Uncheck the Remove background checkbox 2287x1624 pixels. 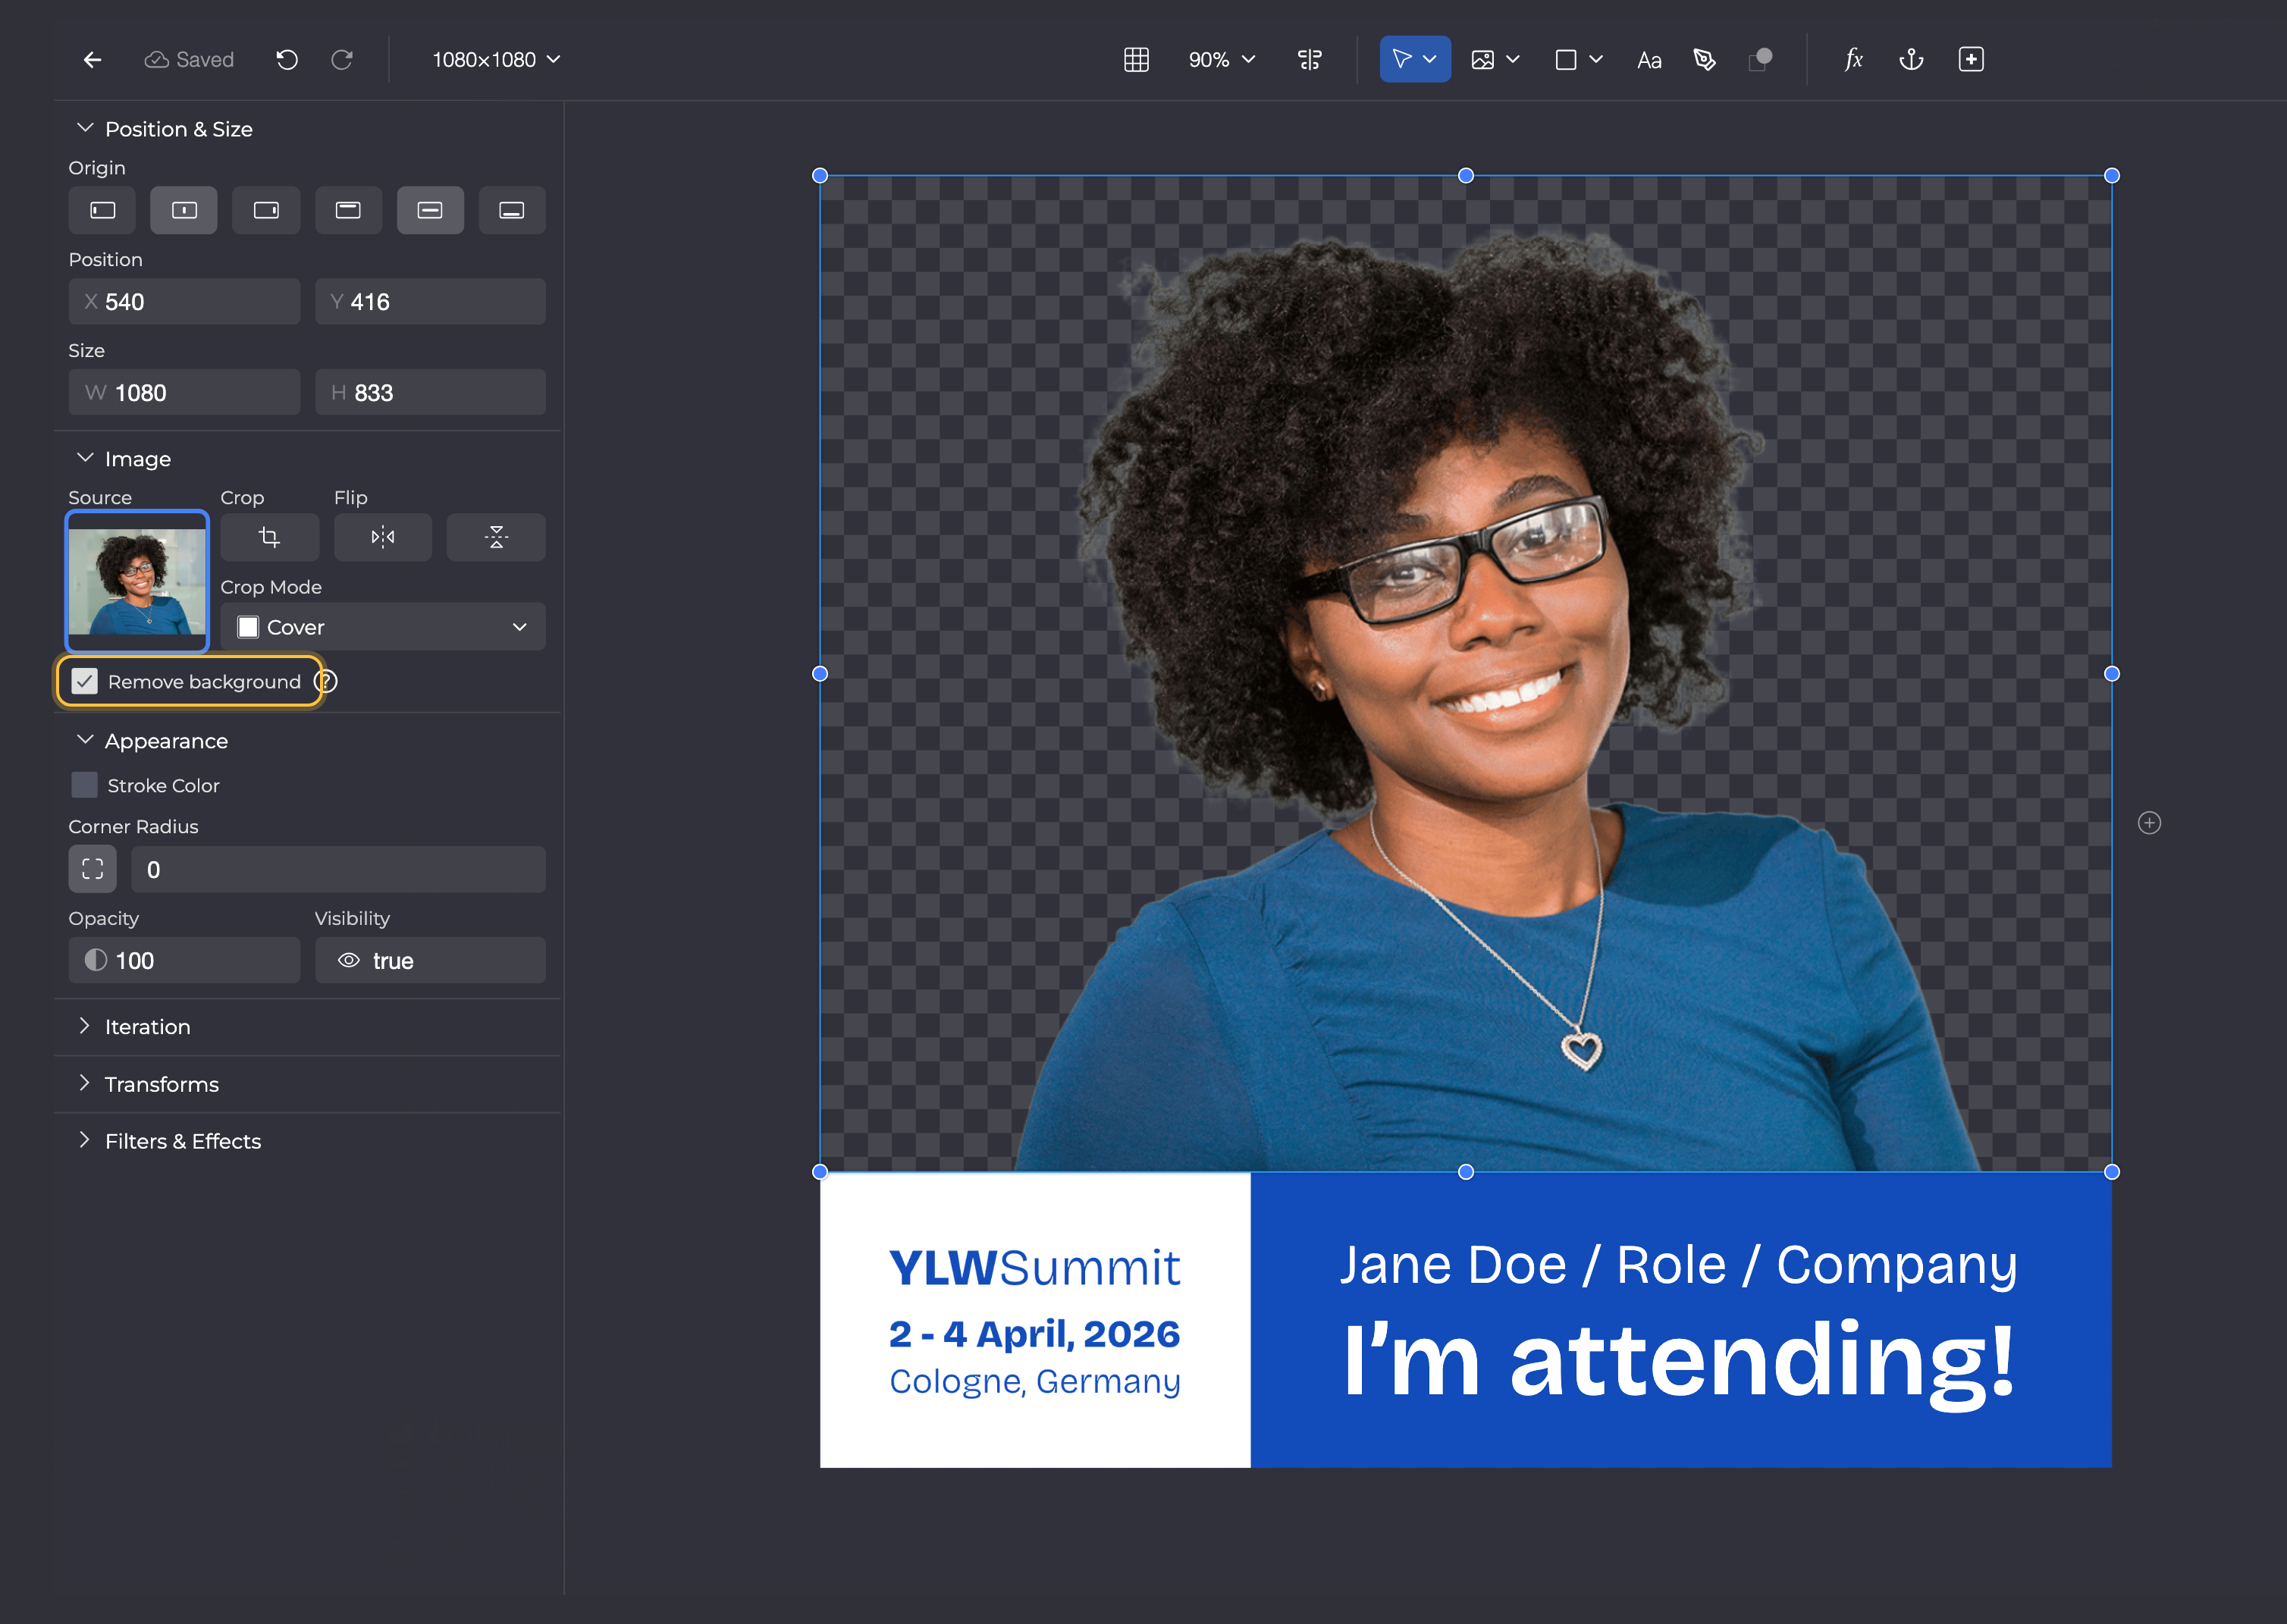pyautogui.click(x=84, y=682)
